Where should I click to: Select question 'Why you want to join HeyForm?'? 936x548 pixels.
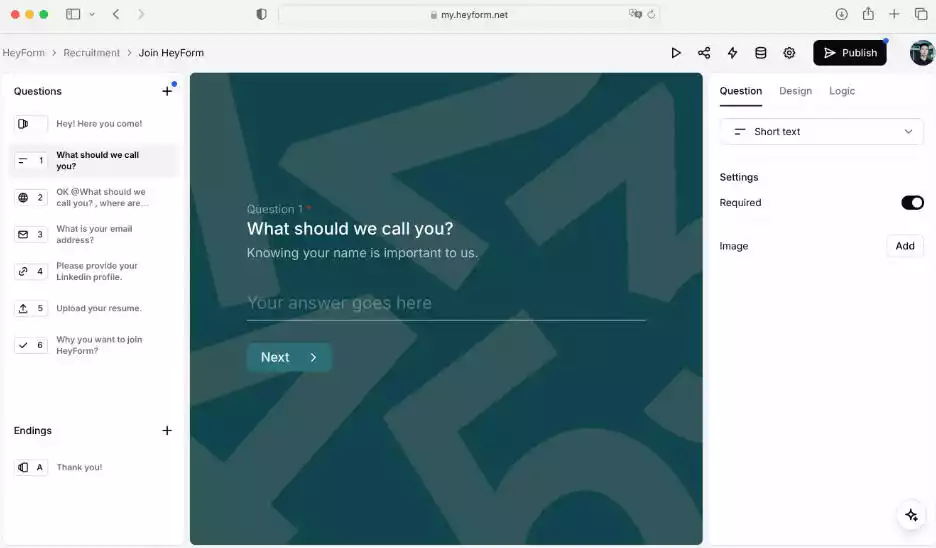pos(94,345)
